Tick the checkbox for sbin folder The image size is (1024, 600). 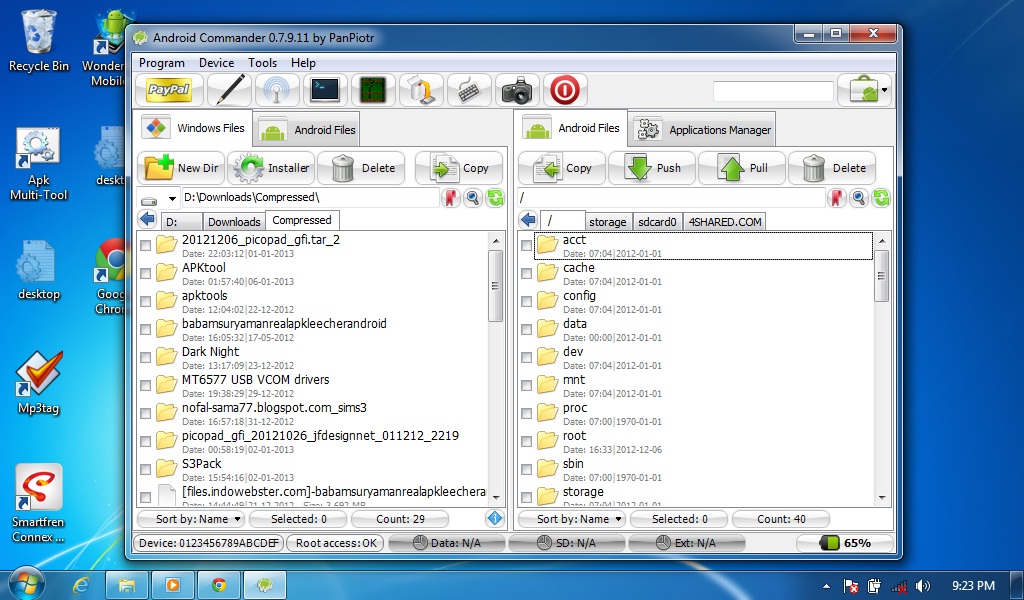tap(526, 469)
